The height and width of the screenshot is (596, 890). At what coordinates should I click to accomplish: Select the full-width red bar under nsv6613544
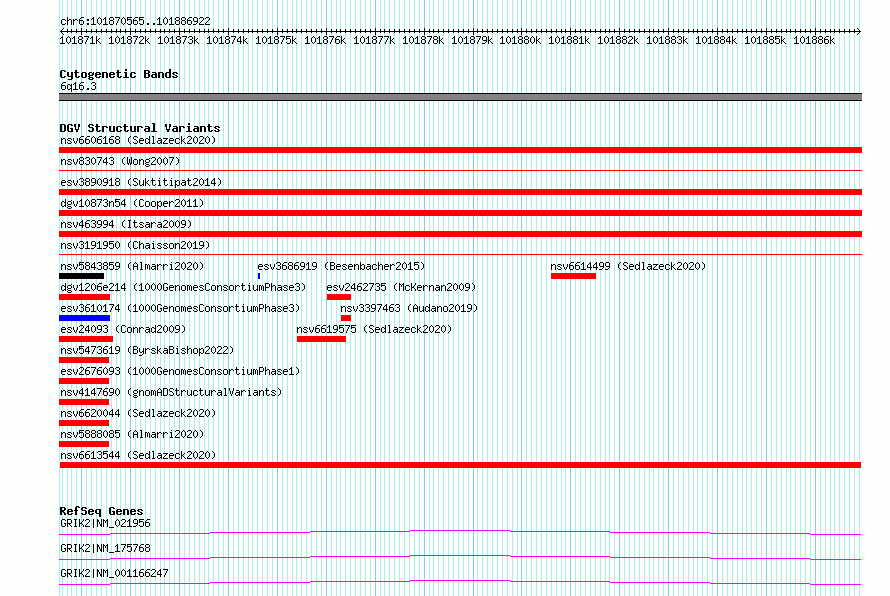pyautogui.click(x=460, y=465)
